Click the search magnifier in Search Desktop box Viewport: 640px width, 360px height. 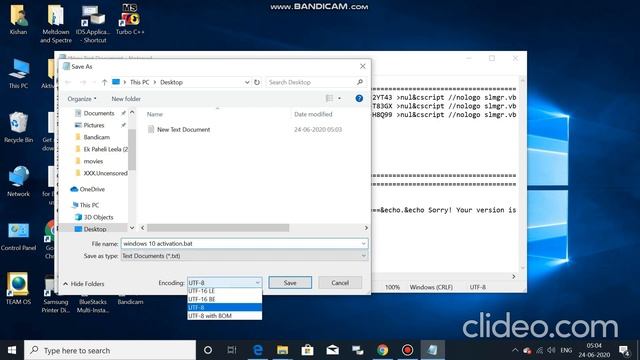pos(360,82)
